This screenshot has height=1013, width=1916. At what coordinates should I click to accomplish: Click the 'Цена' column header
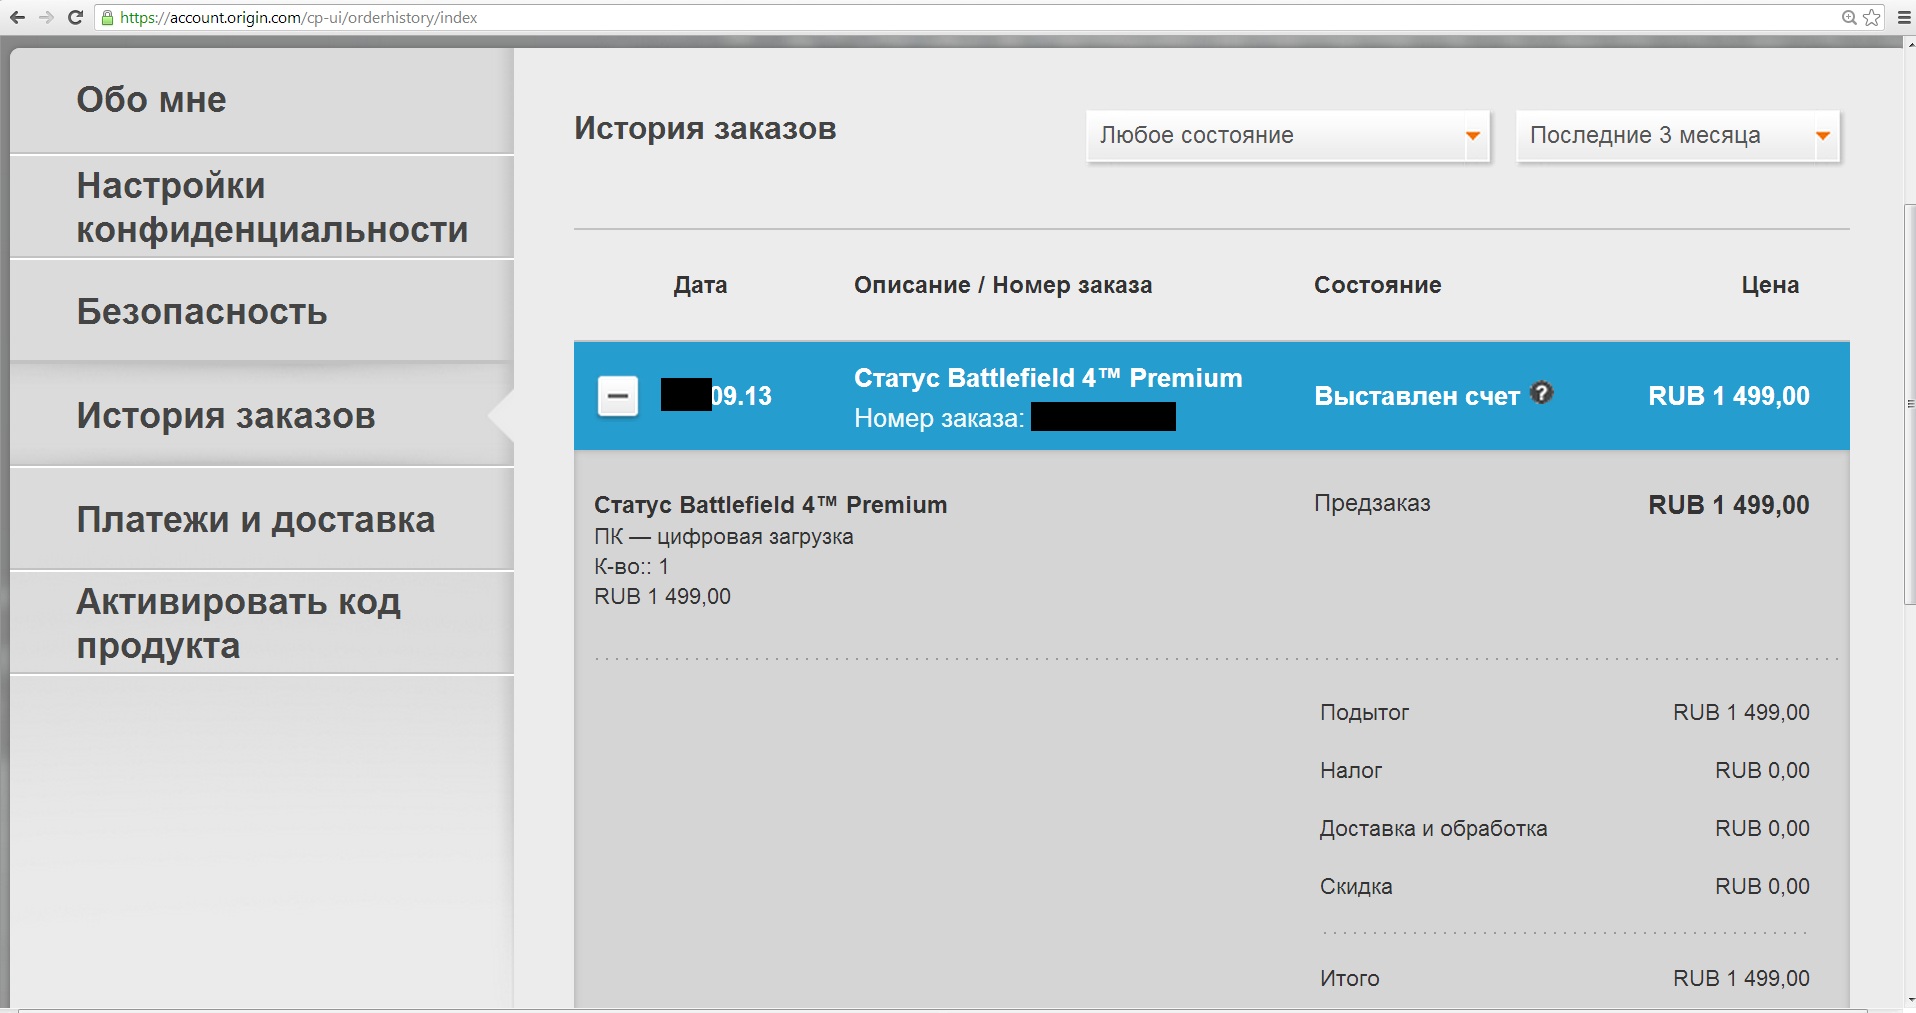[x=1770, y=285]
